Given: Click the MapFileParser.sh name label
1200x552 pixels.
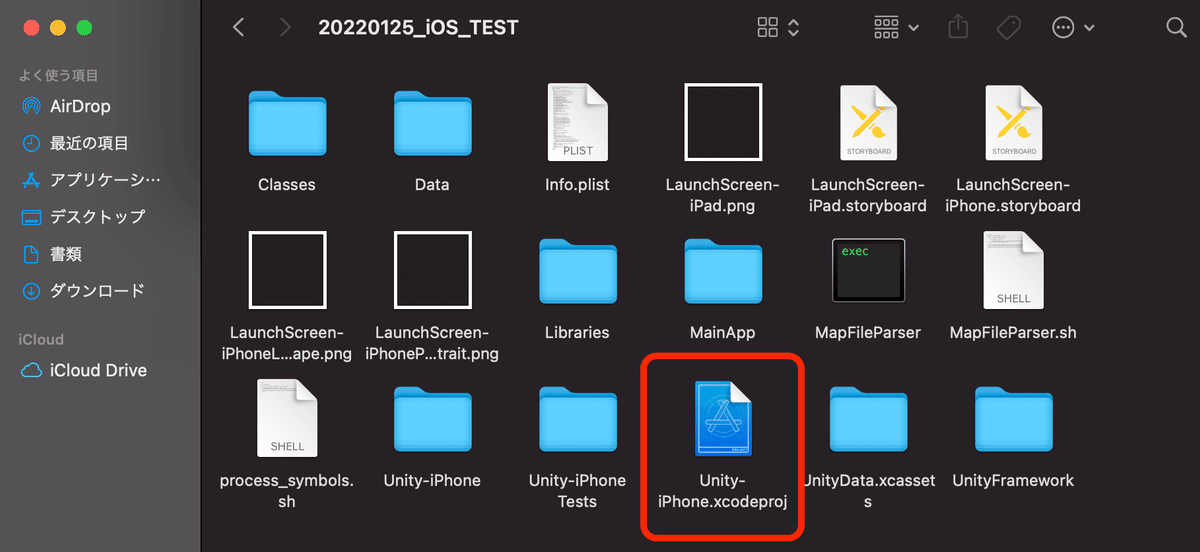Looking at the screenshot, I should 1013,332.
